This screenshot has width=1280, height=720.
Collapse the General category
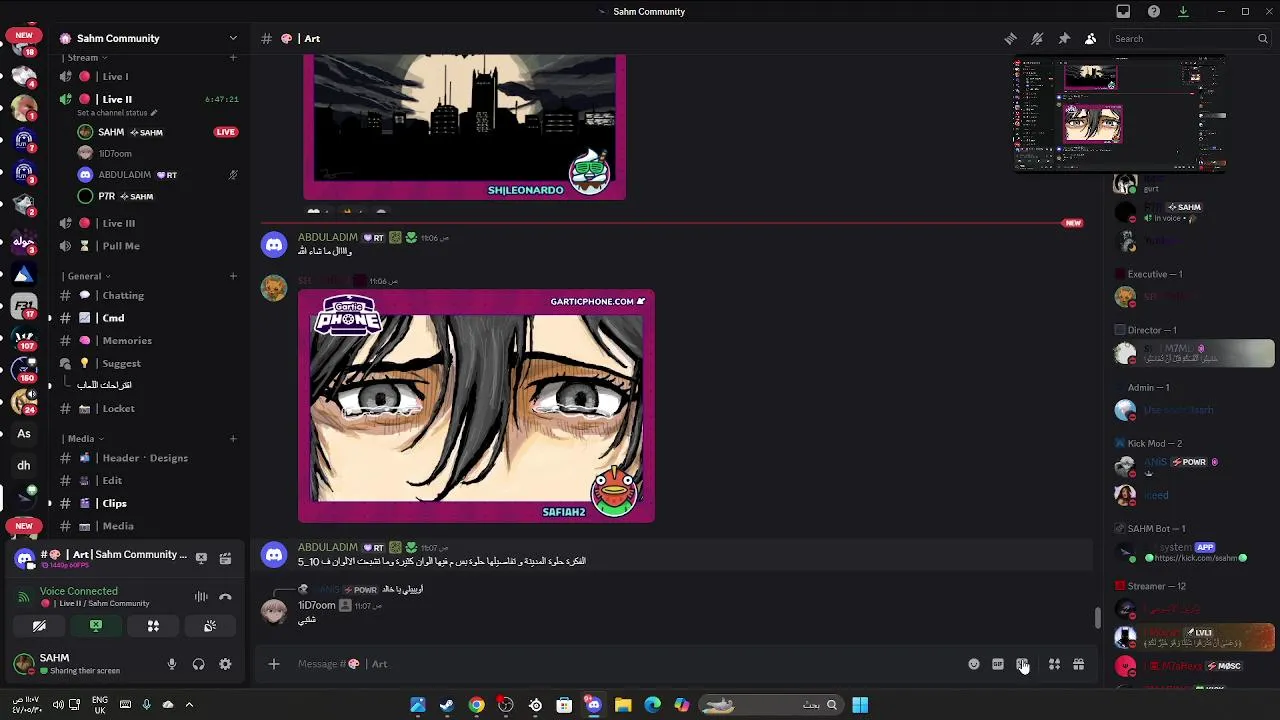[86, 276]
